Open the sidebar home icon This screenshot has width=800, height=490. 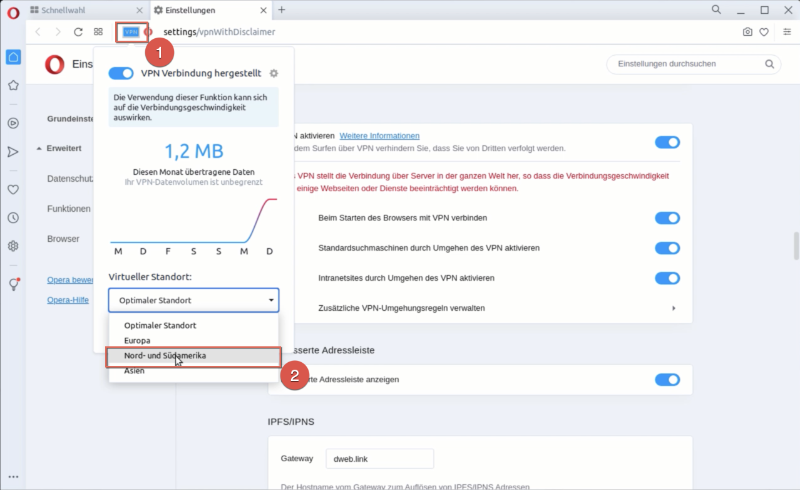(x=13, y=57)
